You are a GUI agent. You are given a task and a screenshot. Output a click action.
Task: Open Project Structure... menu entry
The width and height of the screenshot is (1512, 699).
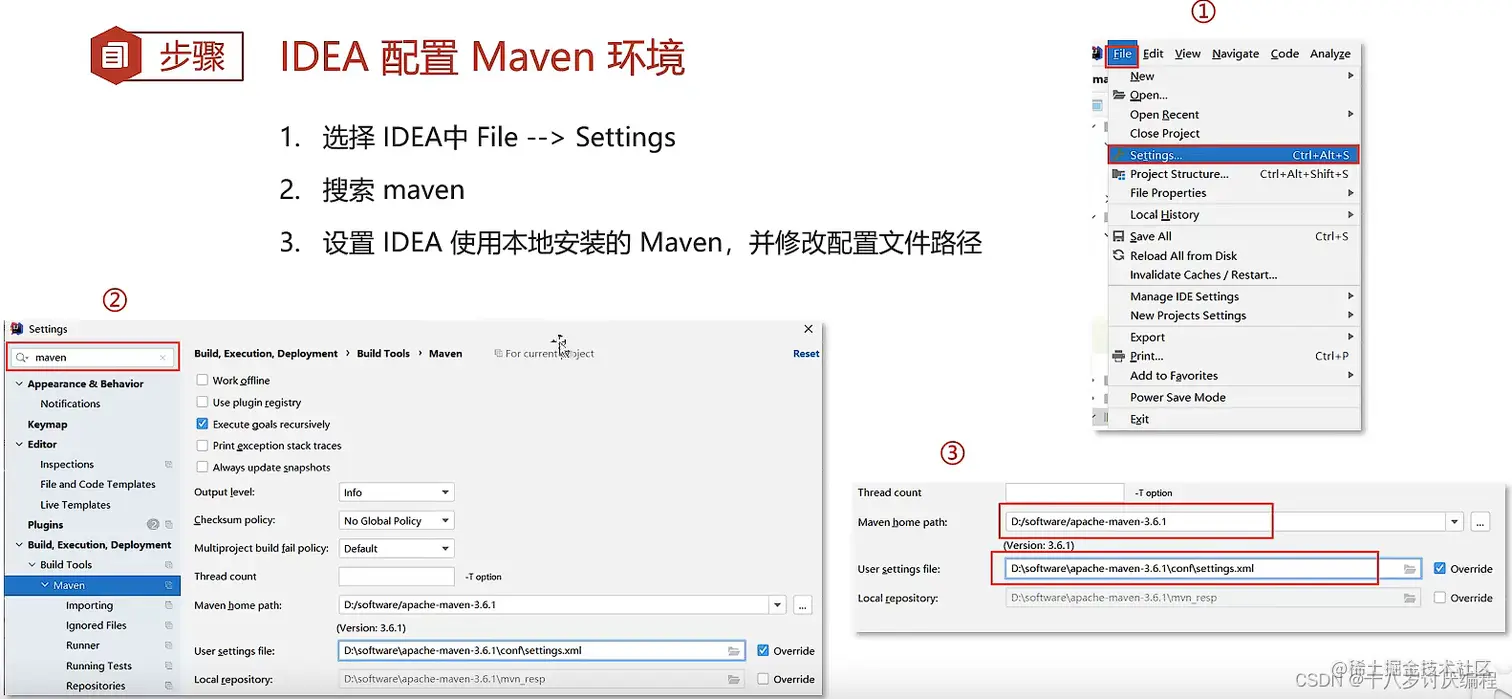click(x=1234, y=174)
